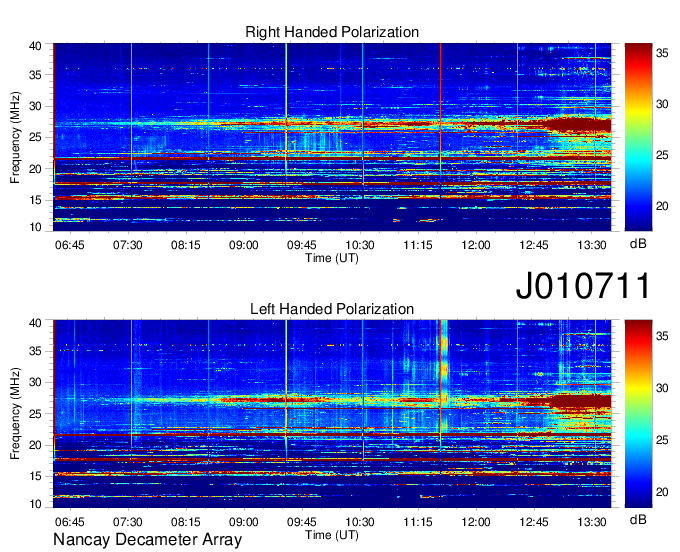
Task: Click the dB label under Left Handed colorbar
Action: pos(638,519)
